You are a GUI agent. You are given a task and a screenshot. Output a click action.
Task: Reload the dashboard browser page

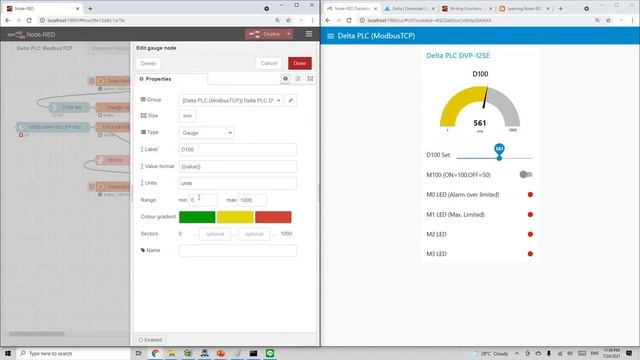(349, 20)
